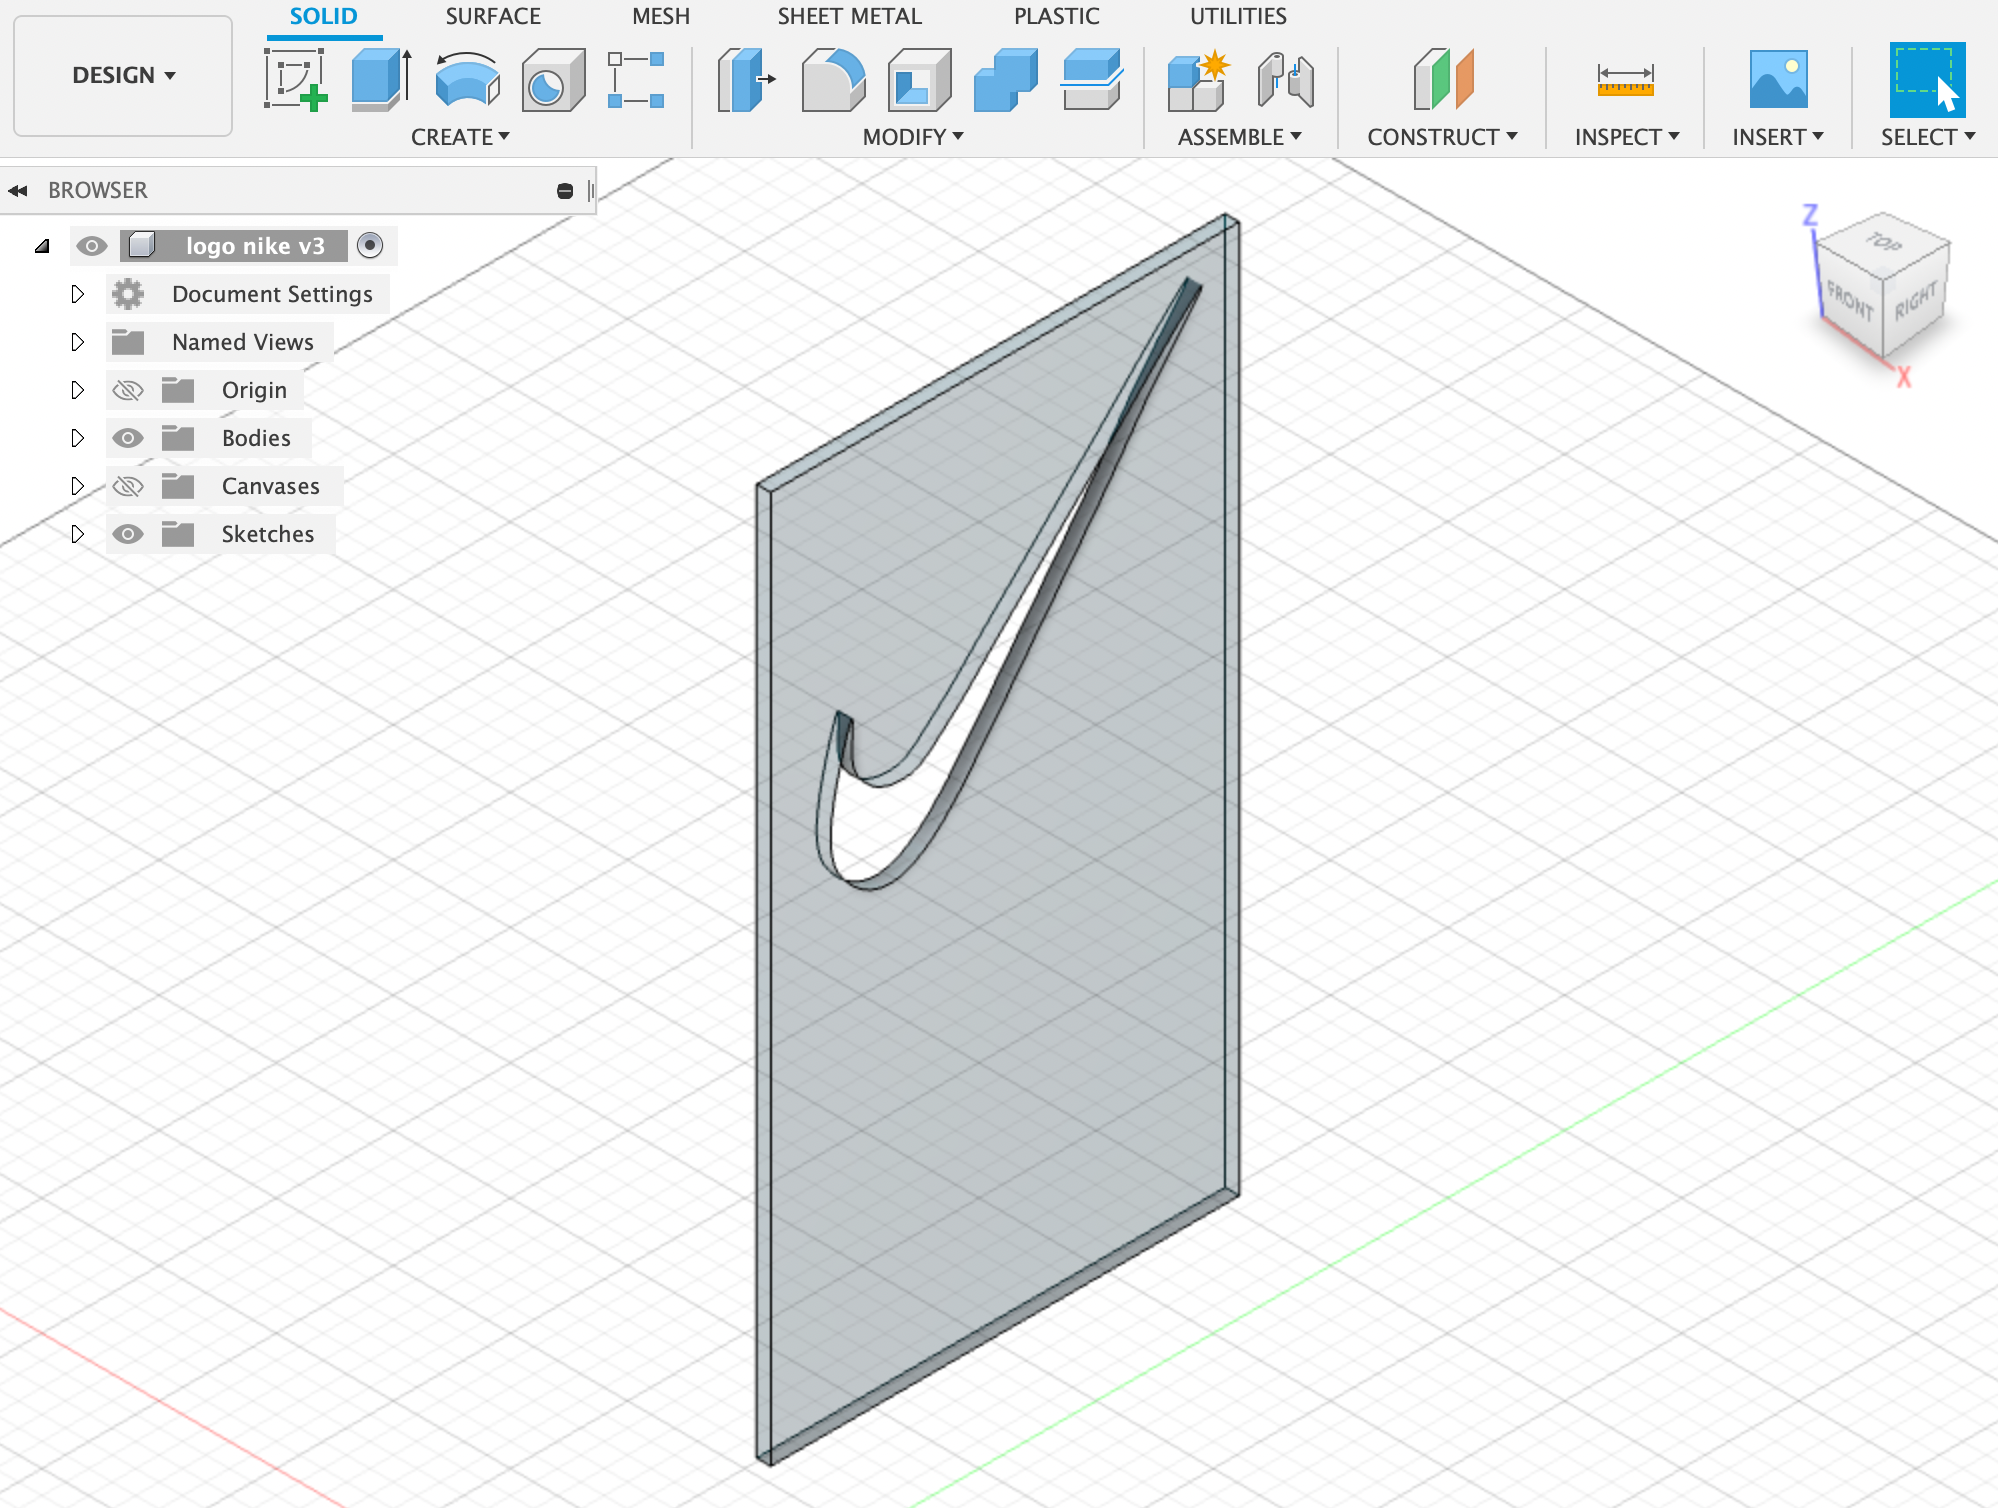This screenshot has height=1508, width=1998.
Task: Select the Create Sketch tool
Action: click(296, 80)
